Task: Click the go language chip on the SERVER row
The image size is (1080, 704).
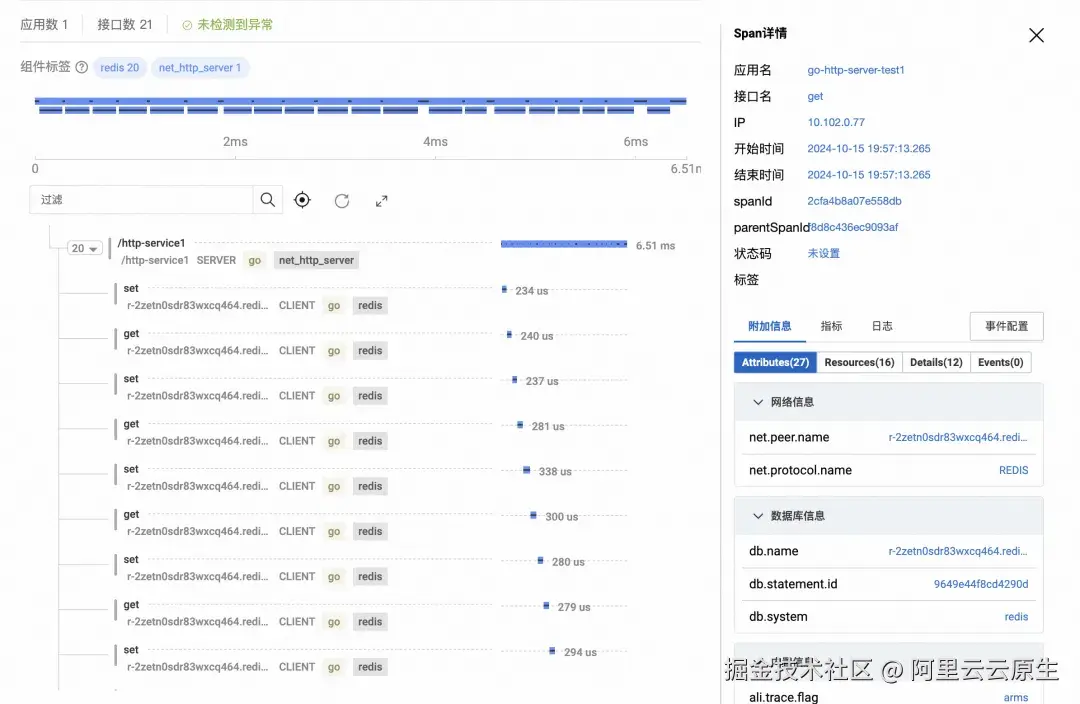Action: coord(254,260)
